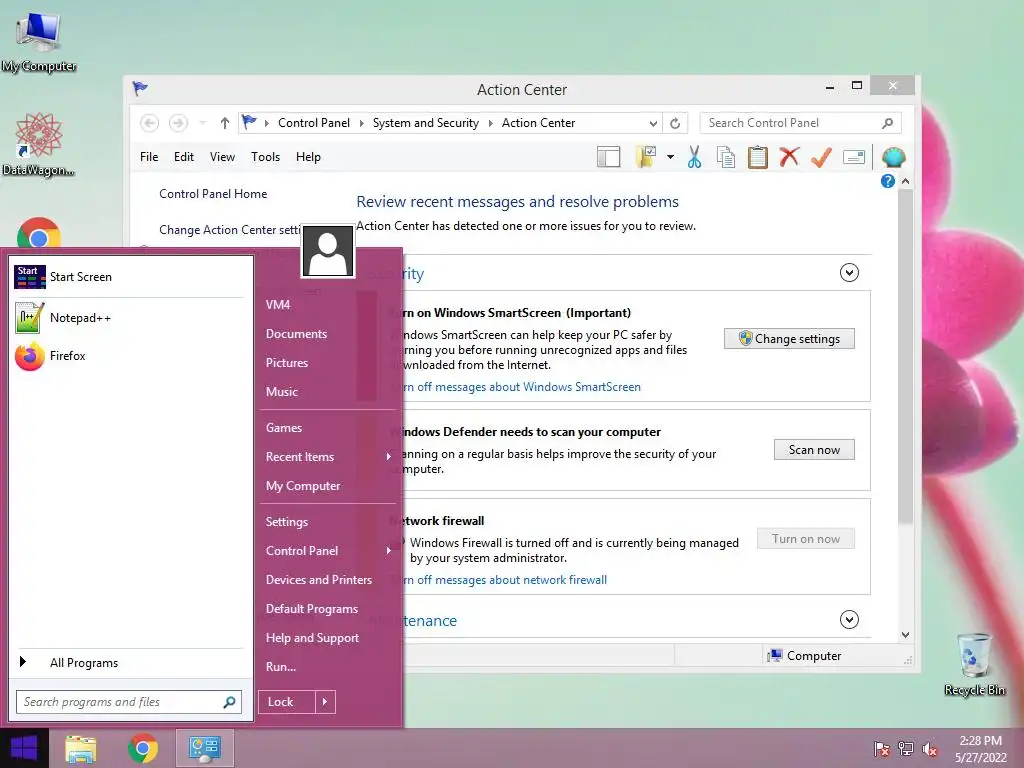The height and width of the screenshot is (768, 1024).
Task: Click the Scan now button
Action: point(814,450)
